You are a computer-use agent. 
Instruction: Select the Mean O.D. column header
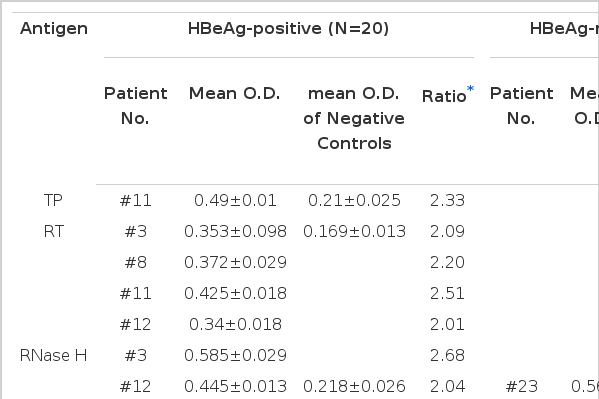click(235, 94)
